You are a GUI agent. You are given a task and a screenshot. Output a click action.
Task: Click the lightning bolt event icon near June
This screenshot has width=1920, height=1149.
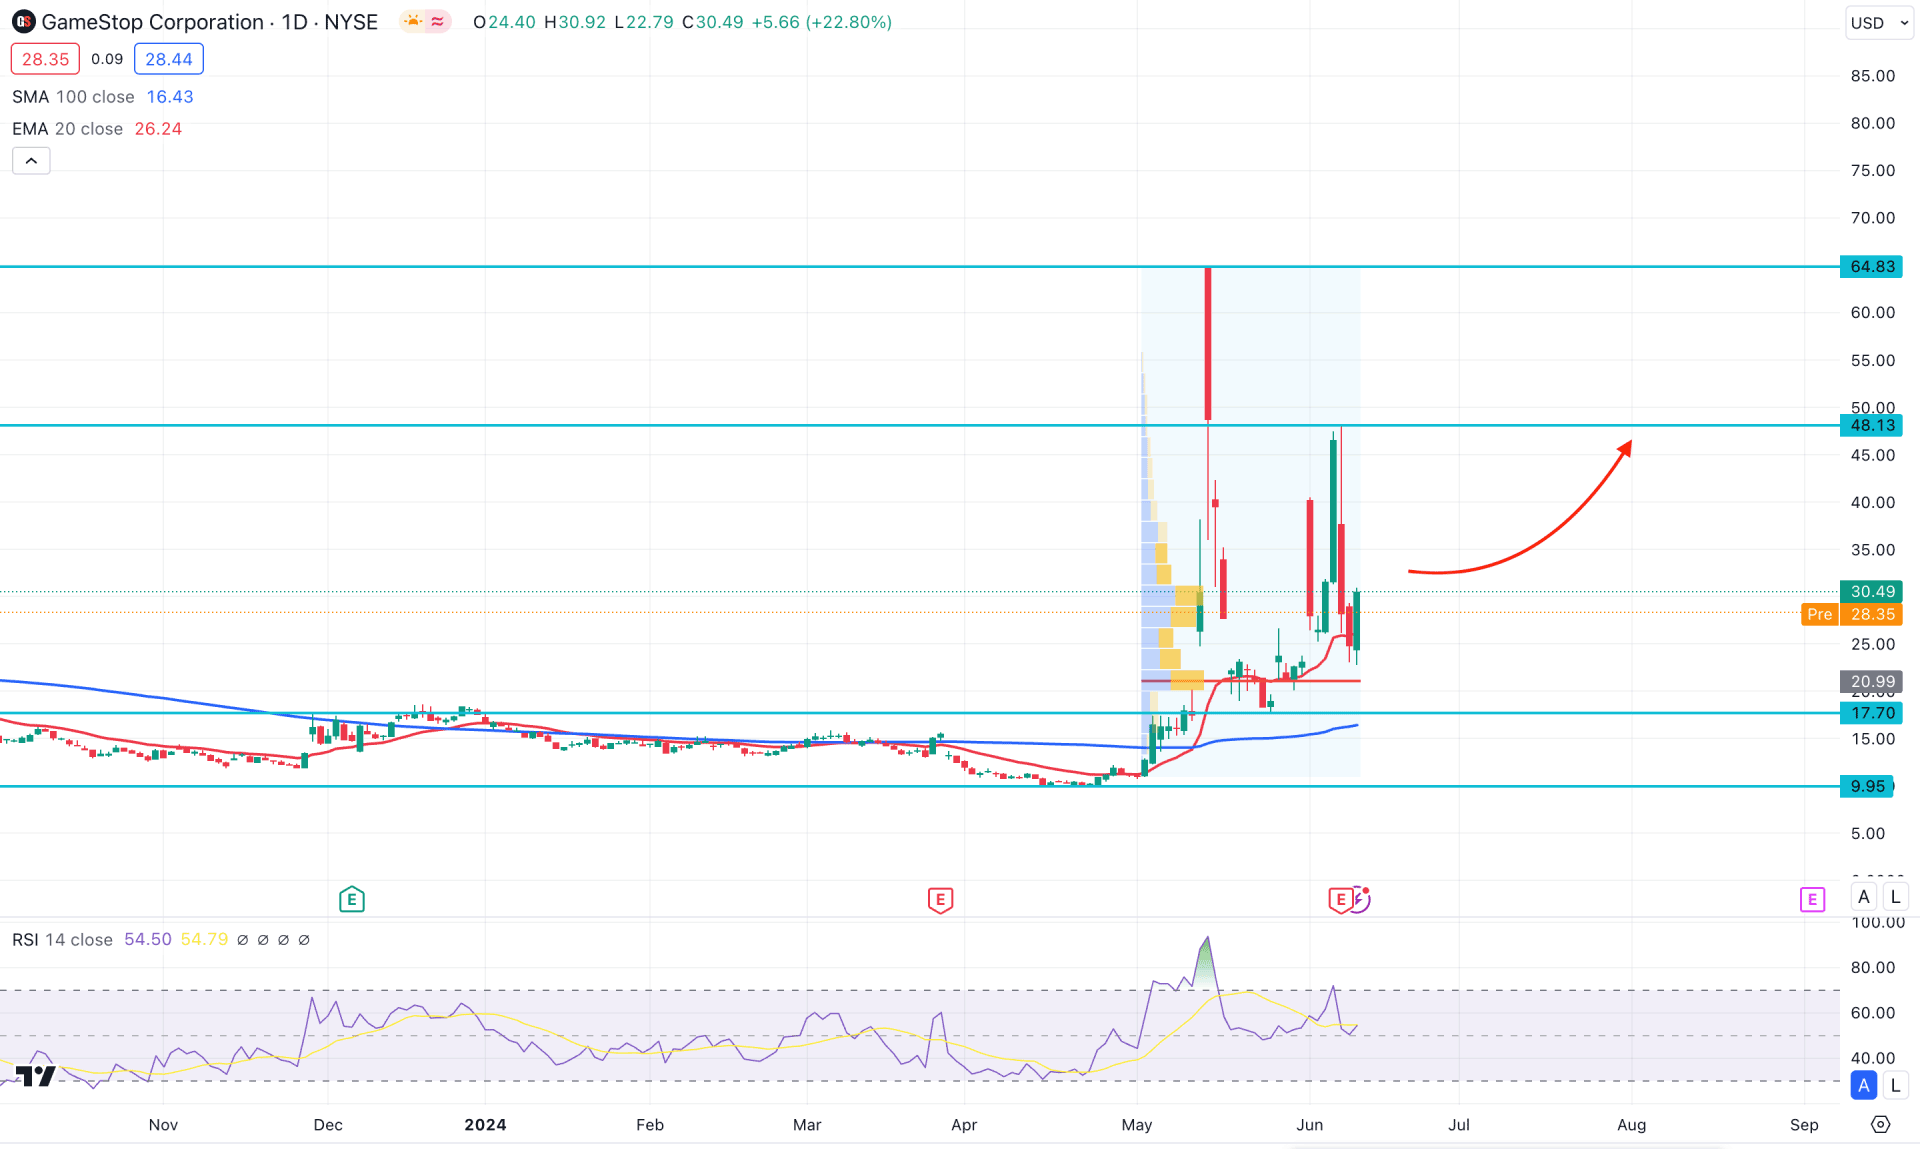coord(1361,899)
